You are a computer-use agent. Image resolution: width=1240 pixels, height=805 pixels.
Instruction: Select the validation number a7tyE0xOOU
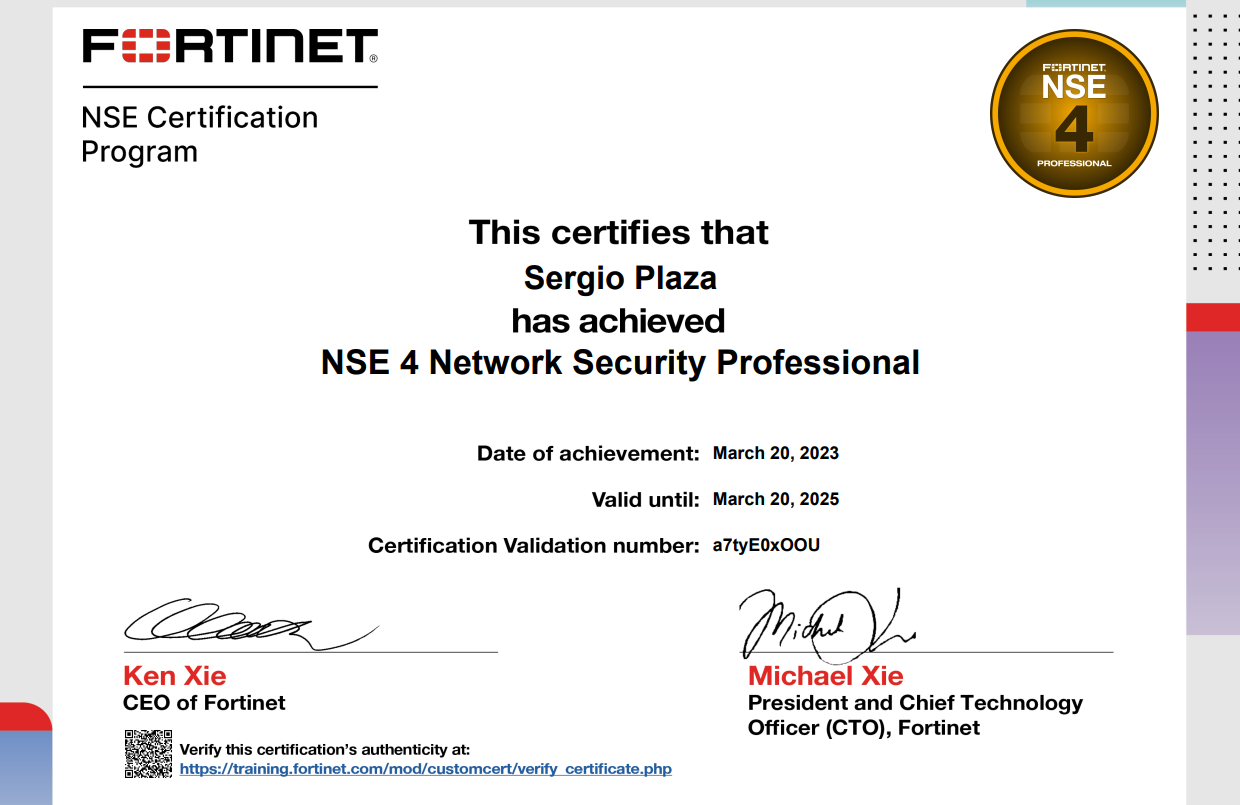tap(766, 545)
